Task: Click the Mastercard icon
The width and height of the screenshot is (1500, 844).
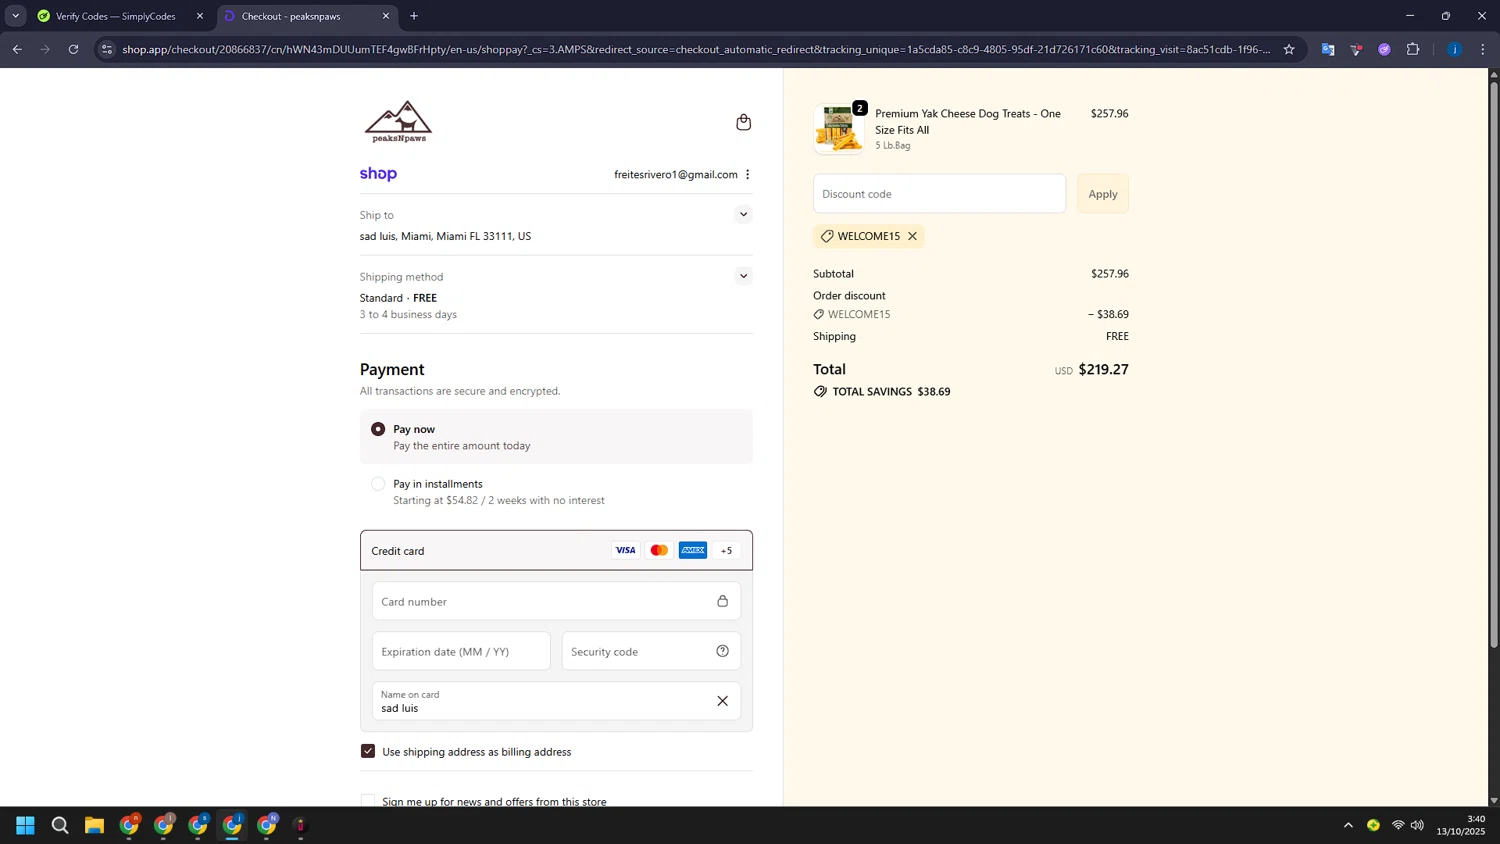Action: [x=659, y=550]
